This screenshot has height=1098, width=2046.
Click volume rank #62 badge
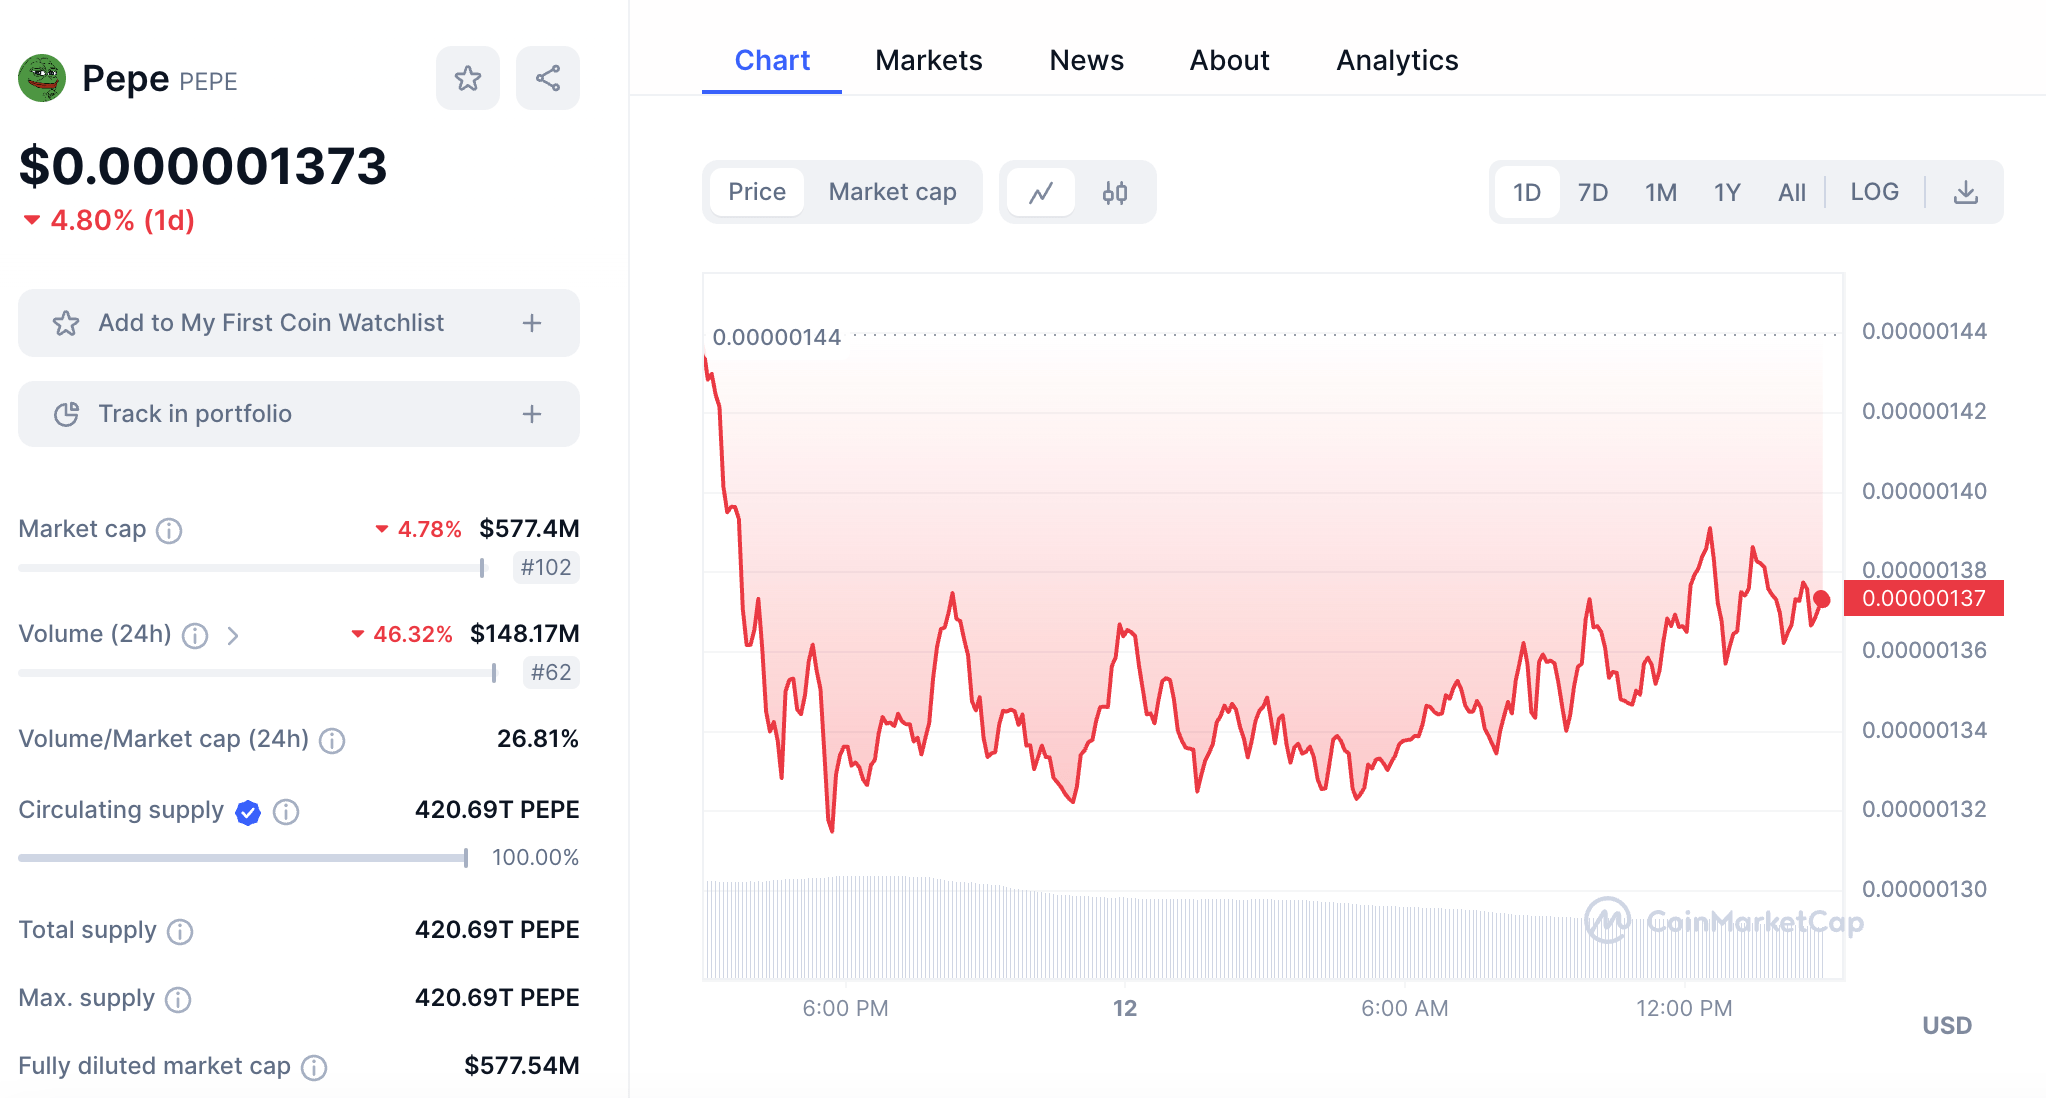pos(551,673)
